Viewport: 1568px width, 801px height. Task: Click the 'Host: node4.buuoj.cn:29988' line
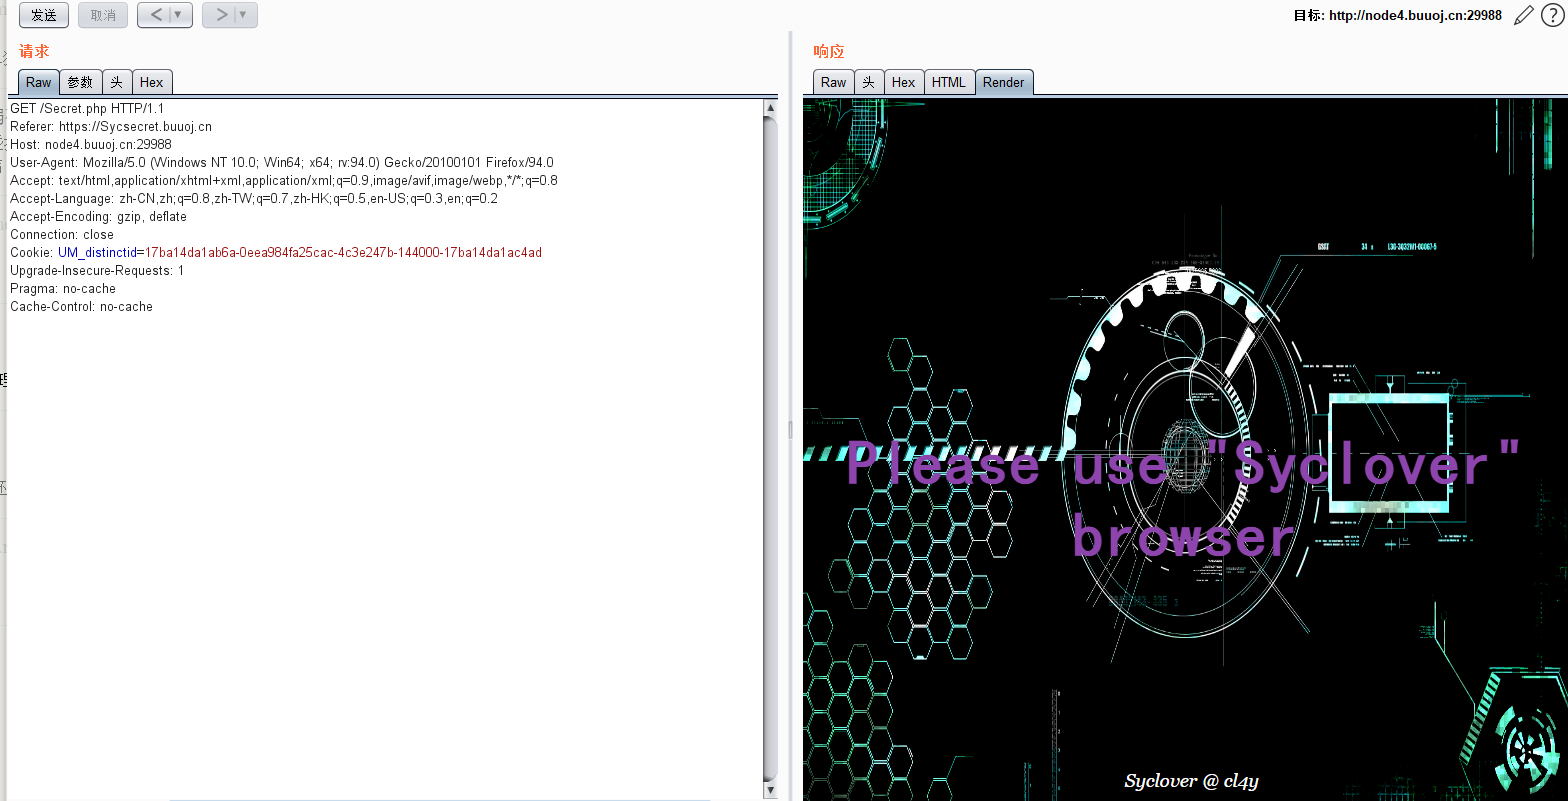[x=91, y=144]
